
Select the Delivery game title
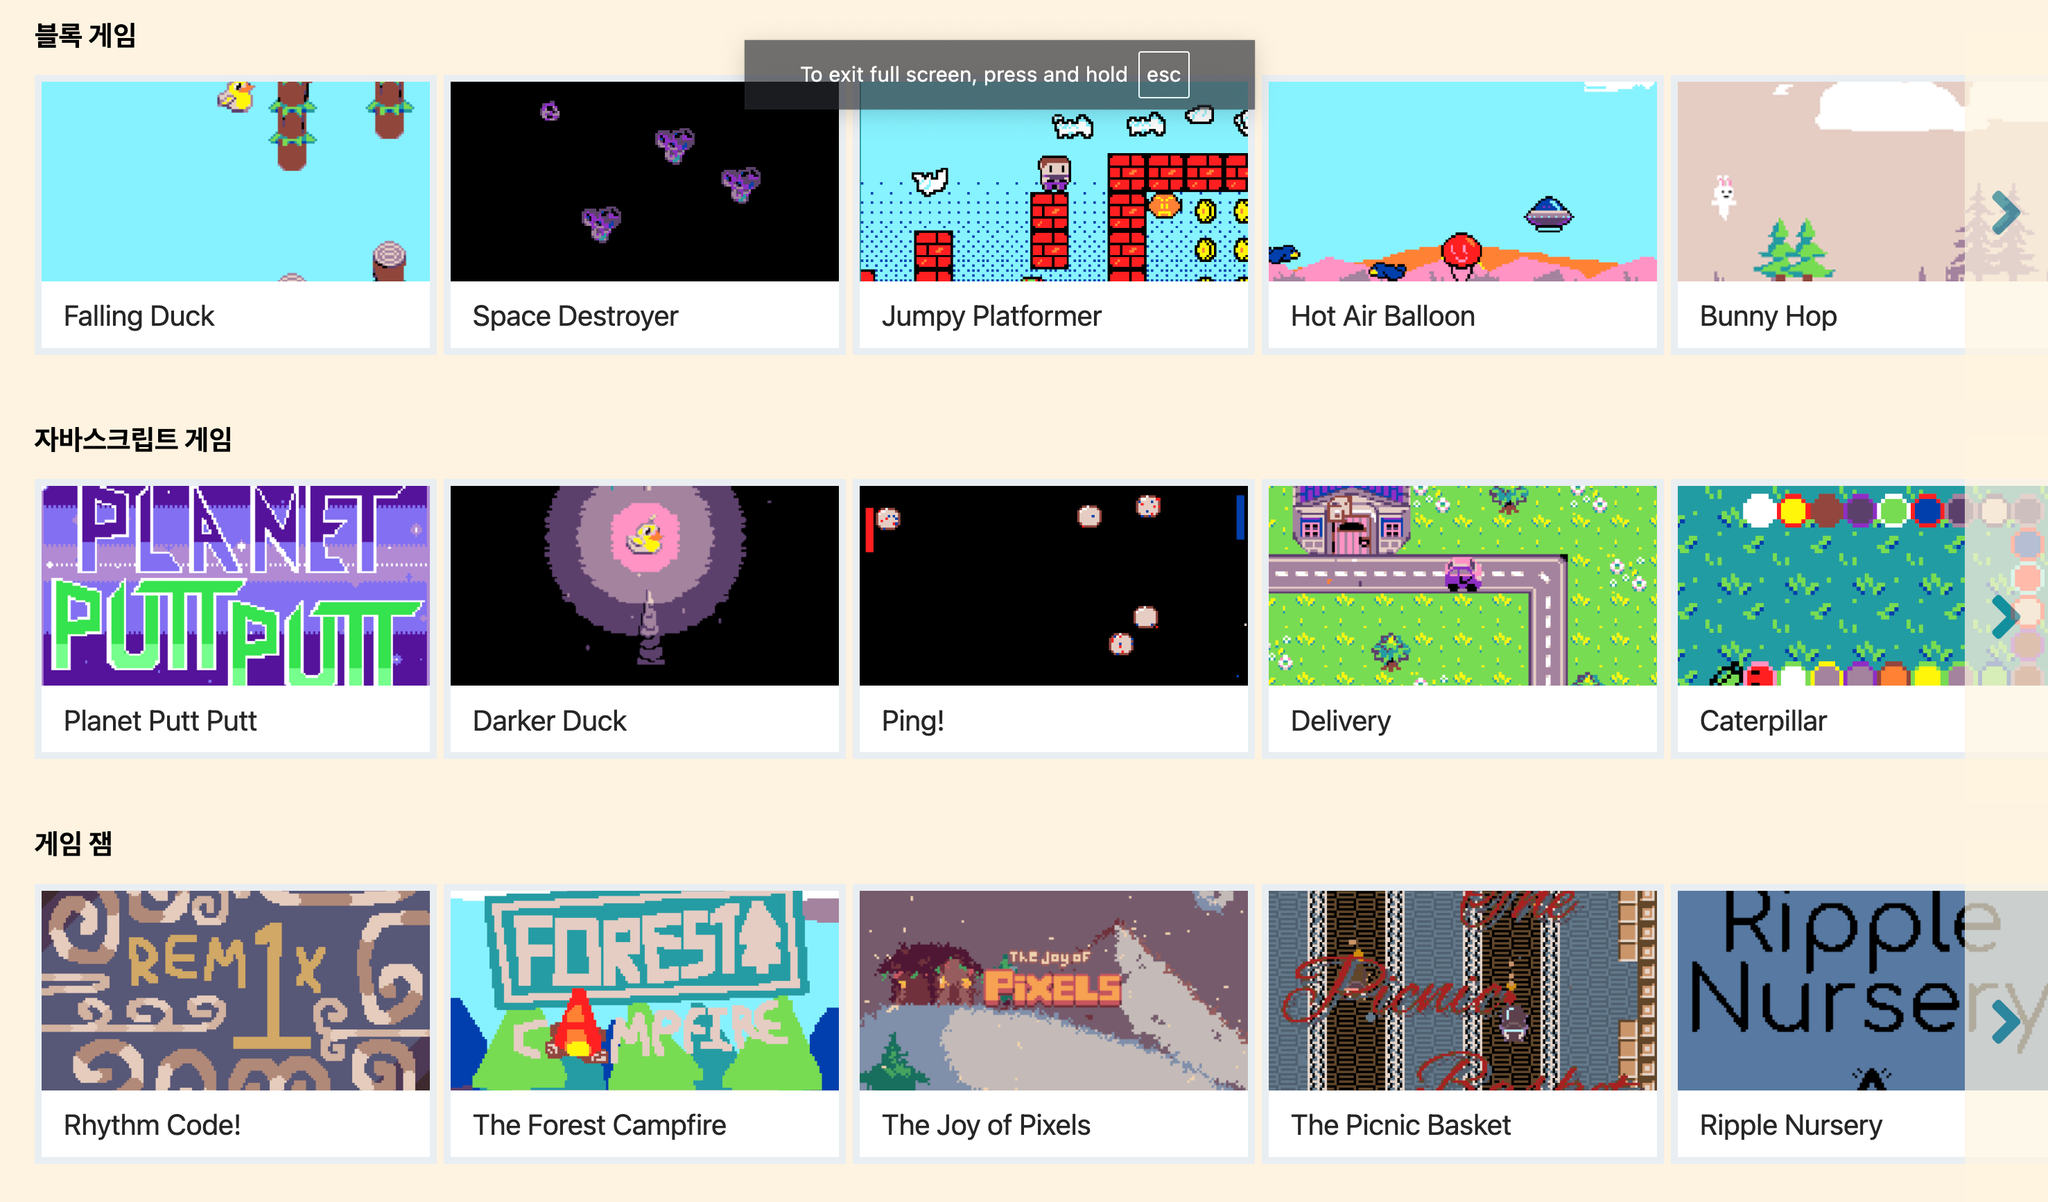(1340, 721)
